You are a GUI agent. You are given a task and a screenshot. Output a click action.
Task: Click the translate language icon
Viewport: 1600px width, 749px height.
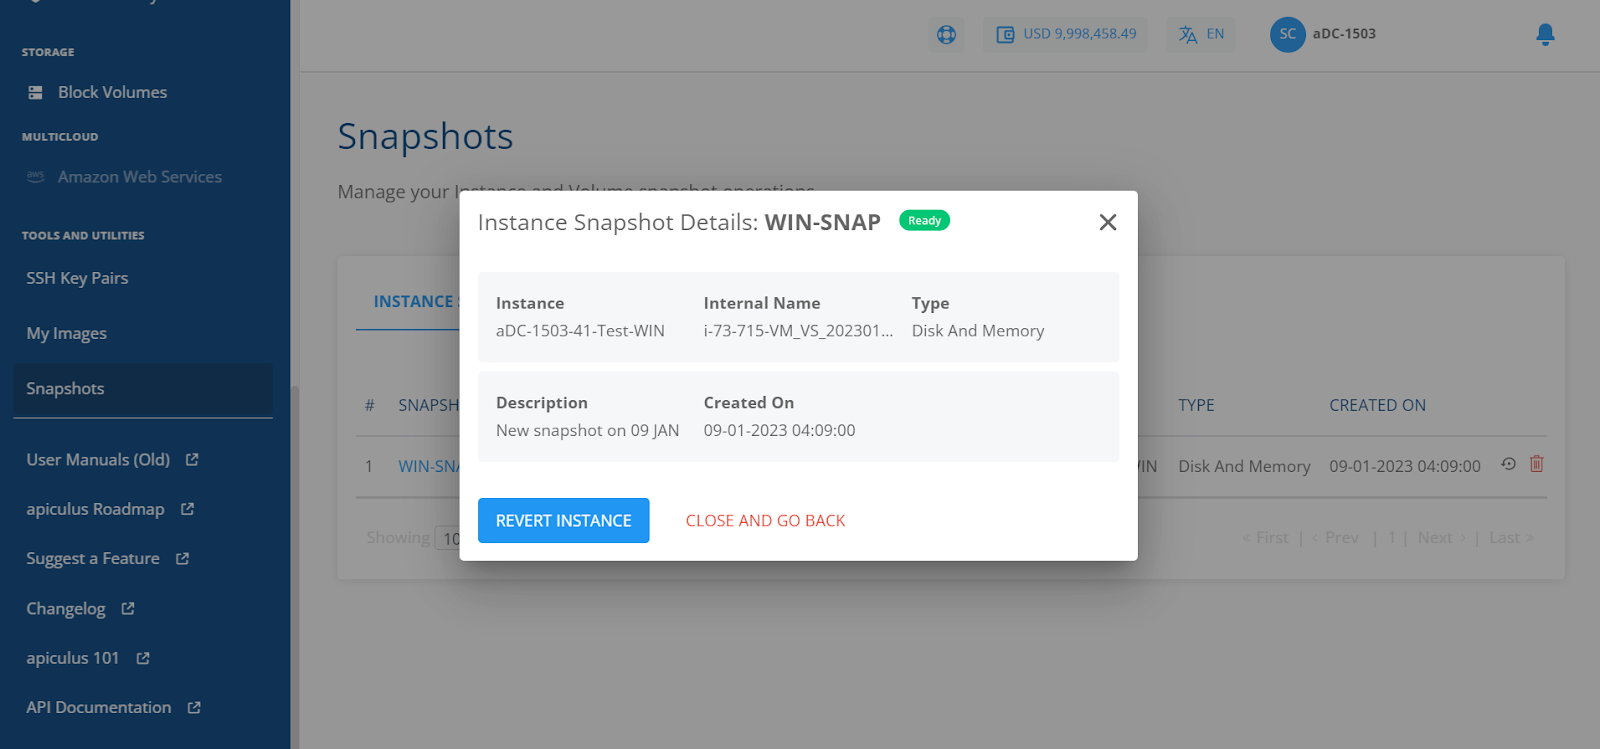click(x=1188, y=35)
